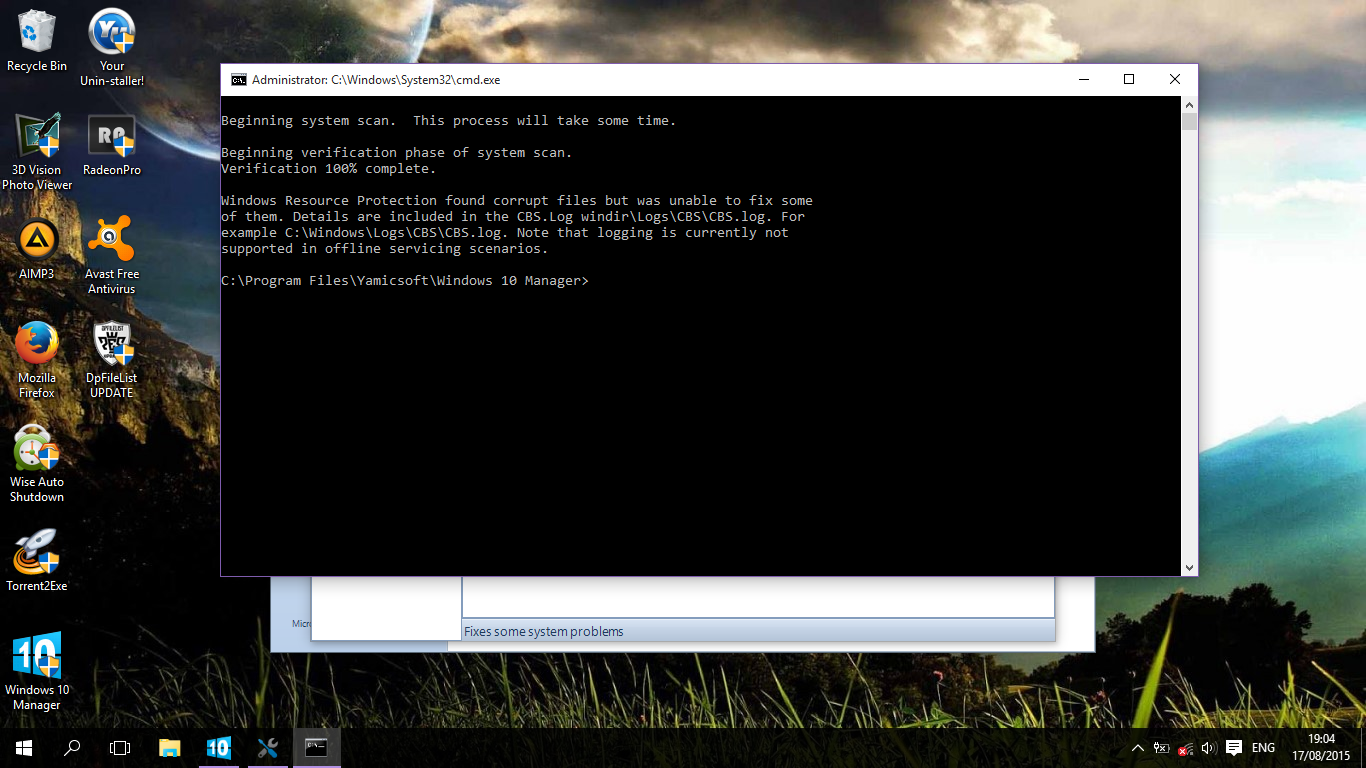The height and width of the screenshot is (768, 1366).
Task: Expand hidden system tray icons chevron
Action: coord(1137,748)
